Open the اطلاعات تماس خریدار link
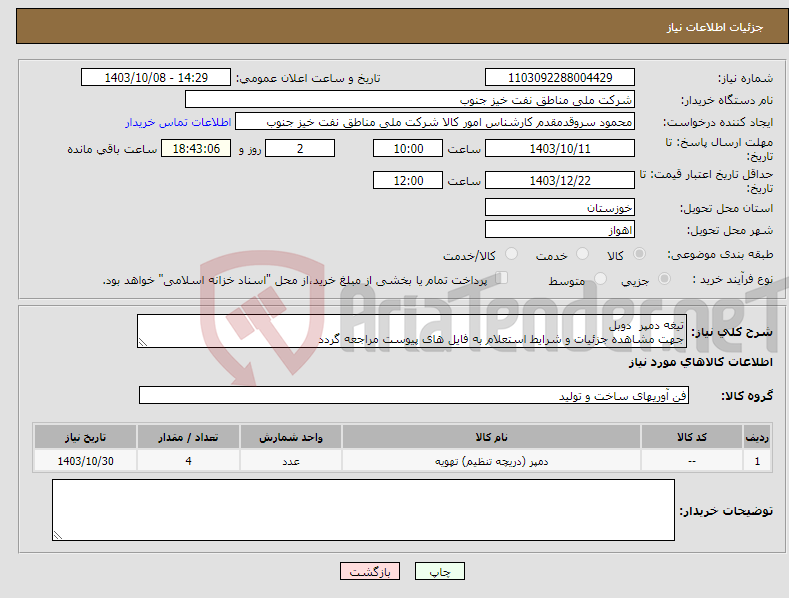Viewport: 789px width, 598px height. [178, 122]
